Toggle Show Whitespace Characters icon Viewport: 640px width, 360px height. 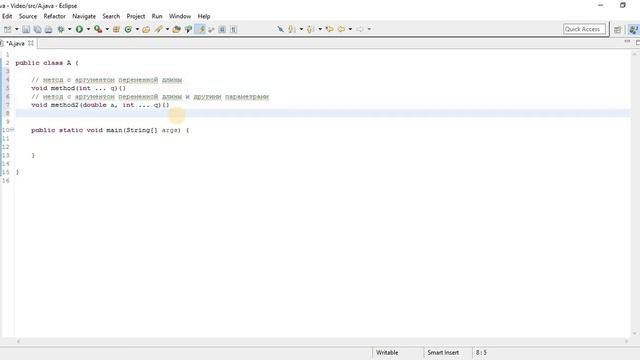click(233, 29)
